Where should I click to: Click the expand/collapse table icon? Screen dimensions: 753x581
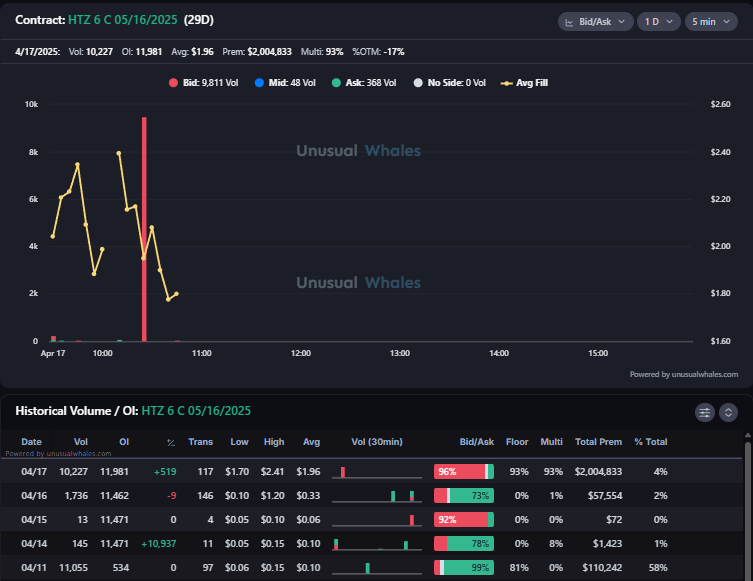tap(728, 412)
